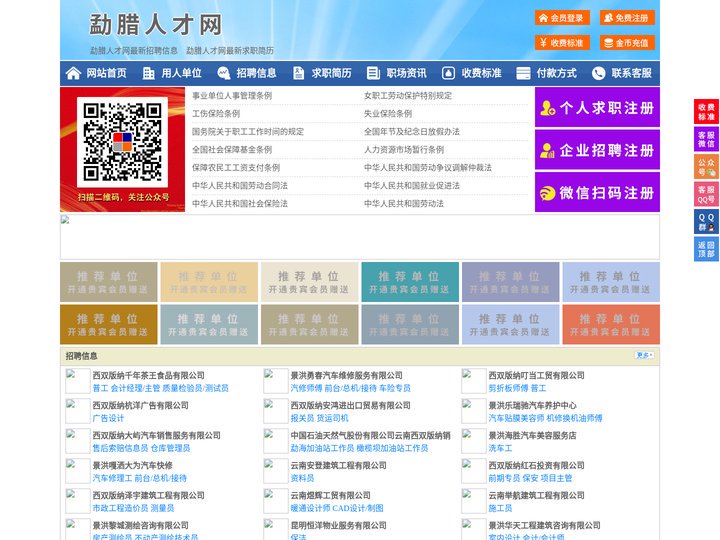Click the 洗车工 job link
The width and height of the screenshot is (720, 540).
[x=500, y=448]
